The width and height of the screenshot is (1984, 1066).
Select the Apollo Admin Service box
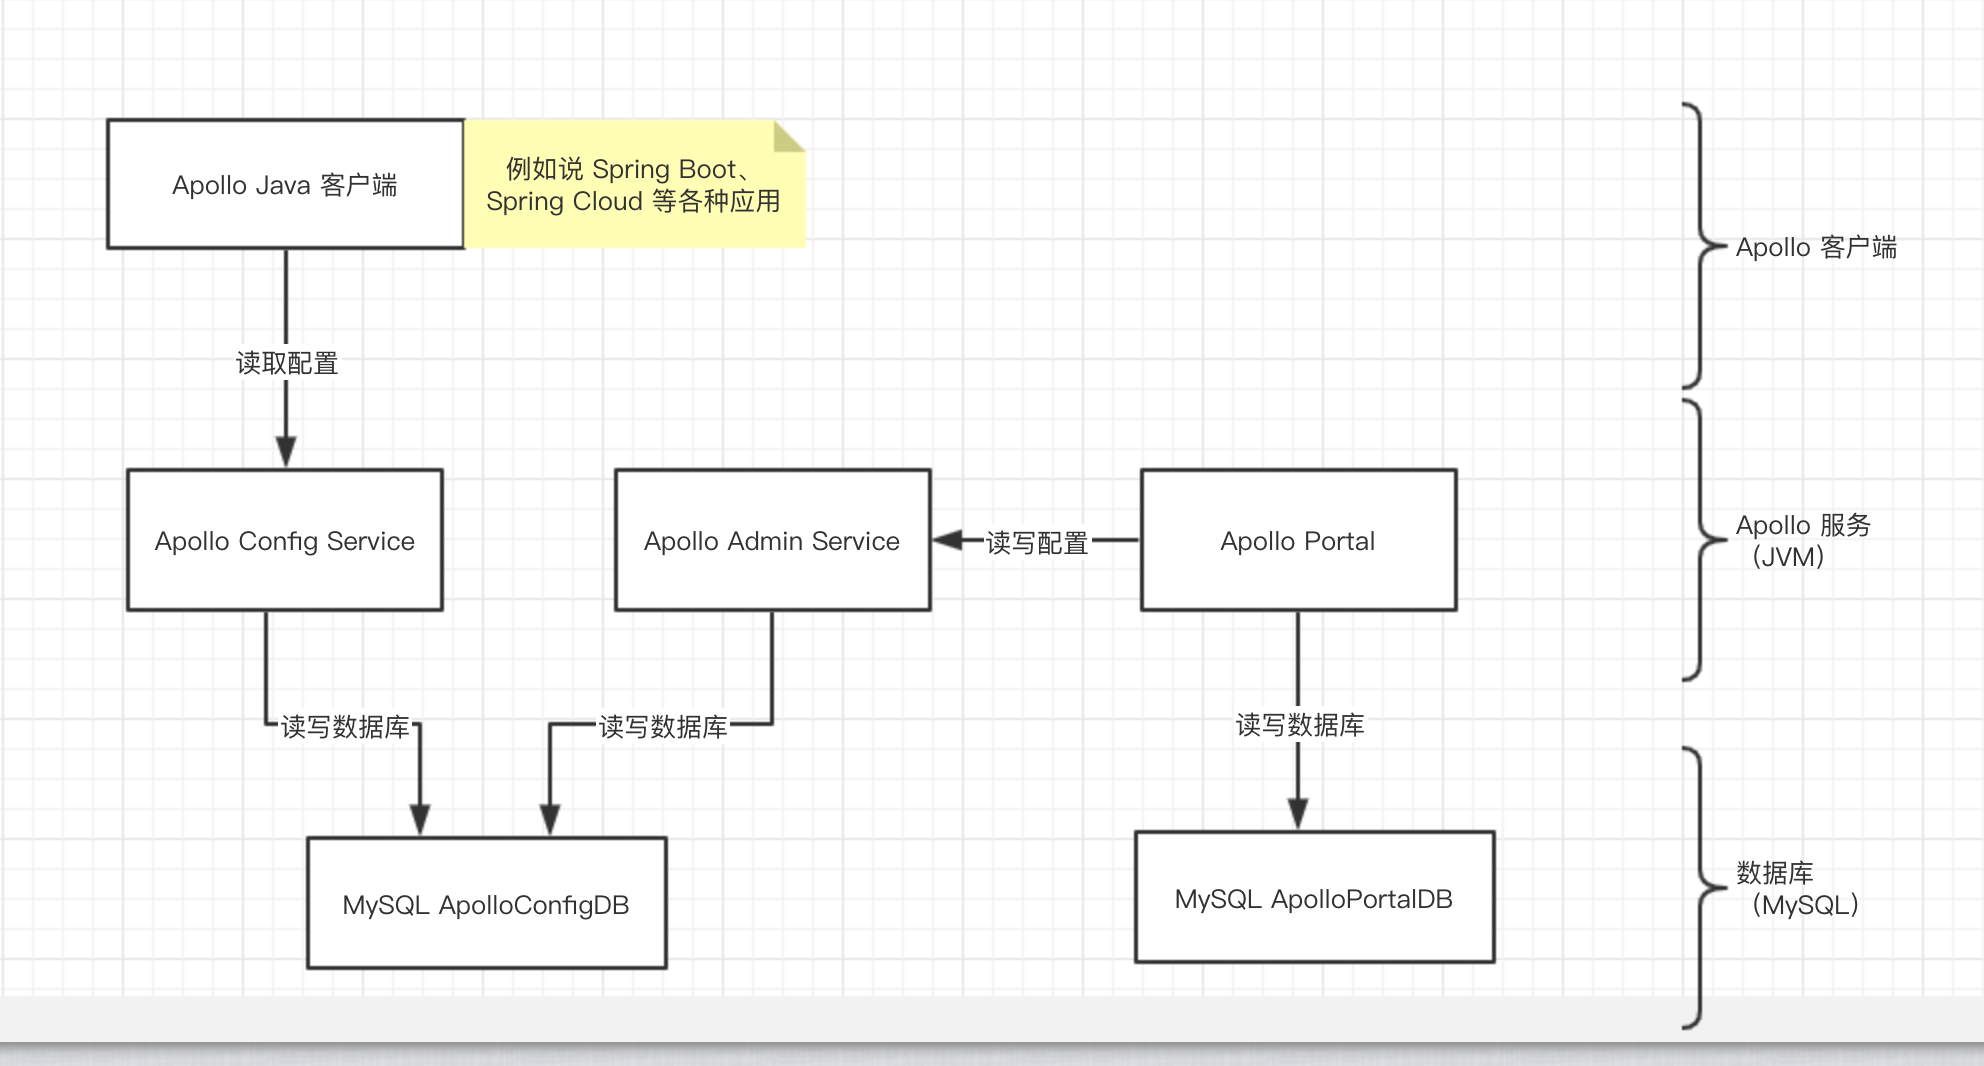[772, 540]
